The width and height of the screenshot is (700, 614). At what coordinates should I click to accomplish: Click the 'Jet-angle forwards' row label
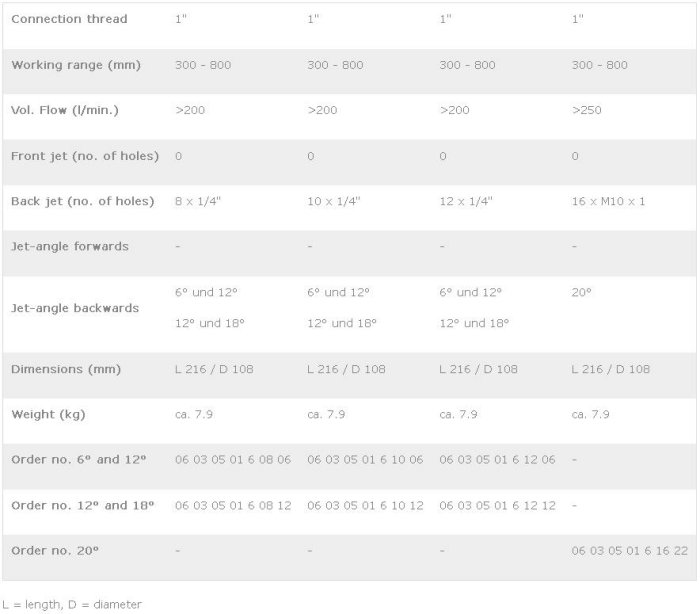click(69, 246)
